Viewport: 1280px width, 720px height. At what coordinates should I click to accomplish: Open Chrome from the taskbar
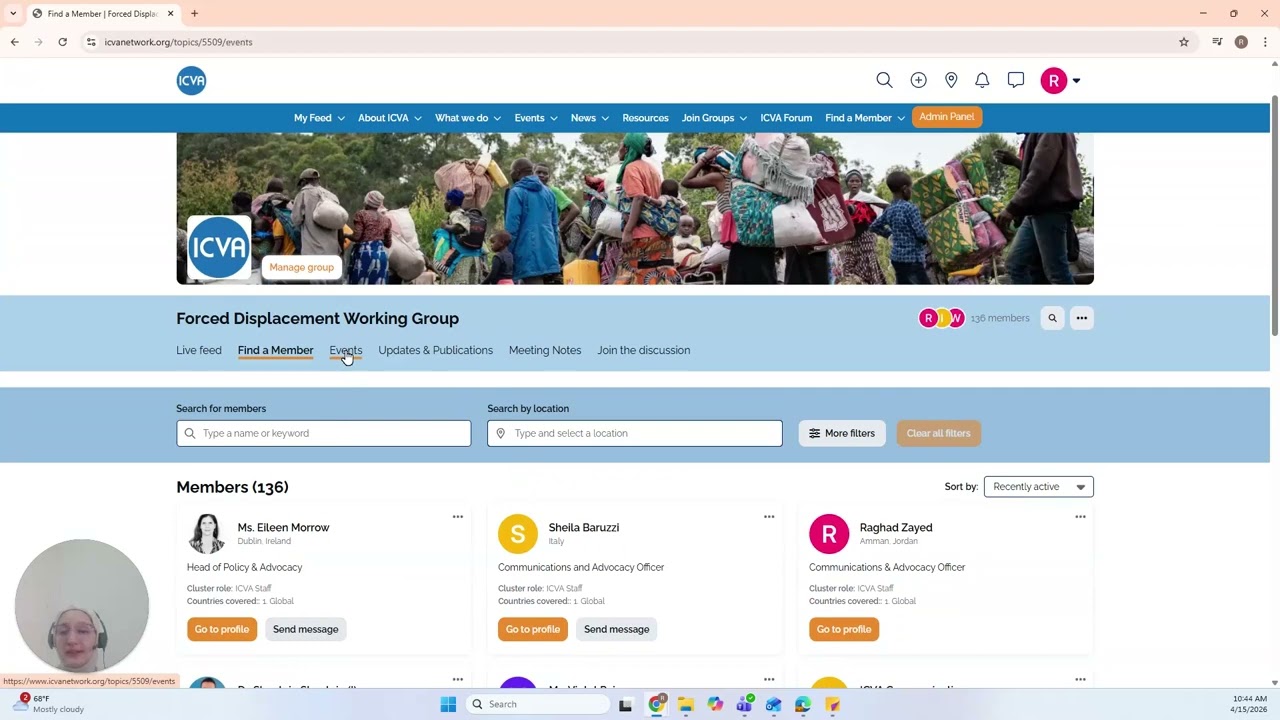pyautogui.click(x=656, y=704)
